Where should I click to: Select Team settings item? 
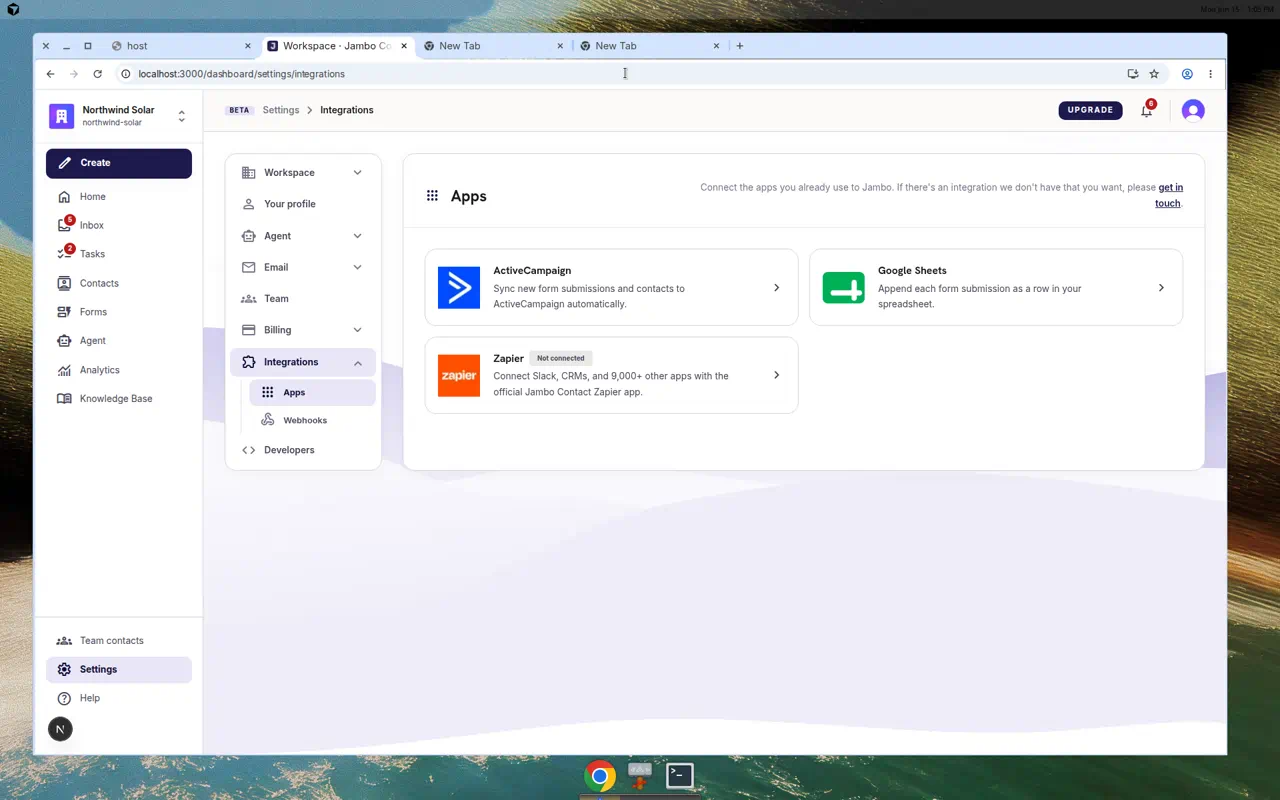pyautogui.click(x=303, y=299)
